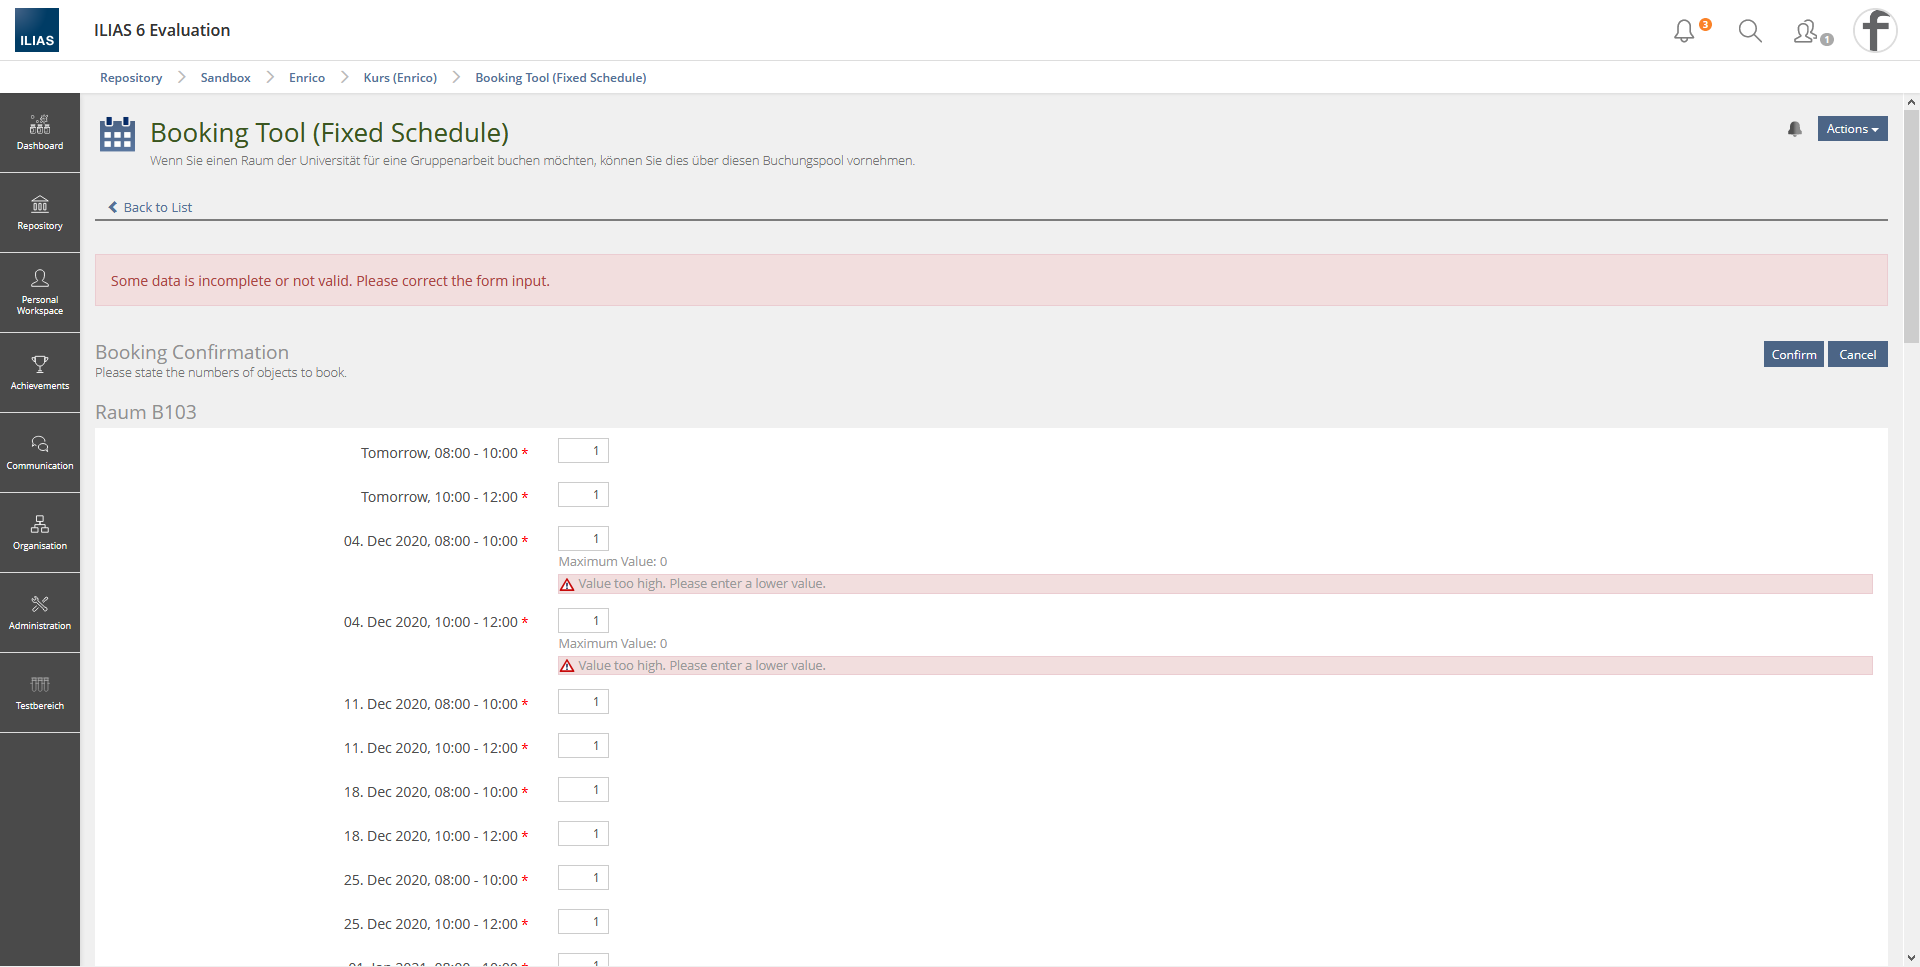This screenshot has height=967, width=1920.
Task: Focus the 04. Dec 2020 10:00 - 12:00 field
Action: pyautogui.click(x=583, y=621)
